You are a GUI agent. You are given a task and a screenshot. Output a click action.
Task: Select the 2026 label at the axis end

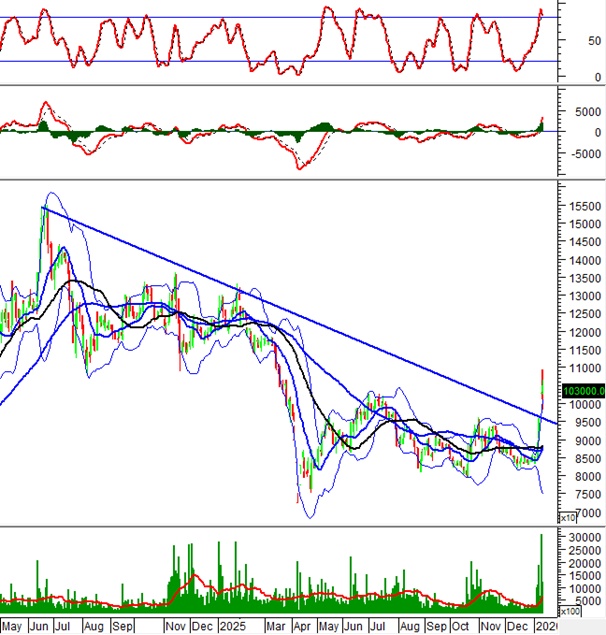(562, 625)
